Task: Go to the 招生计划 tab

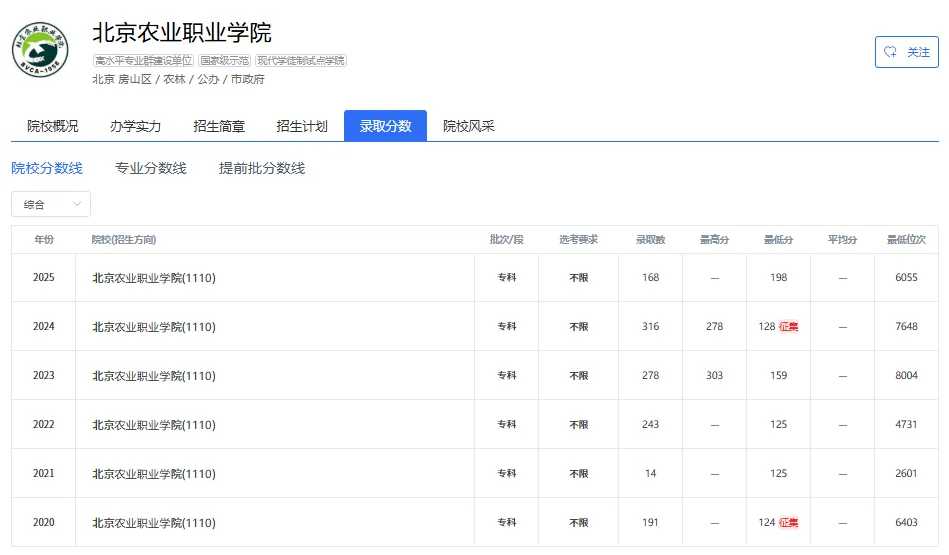Action: 302,126
